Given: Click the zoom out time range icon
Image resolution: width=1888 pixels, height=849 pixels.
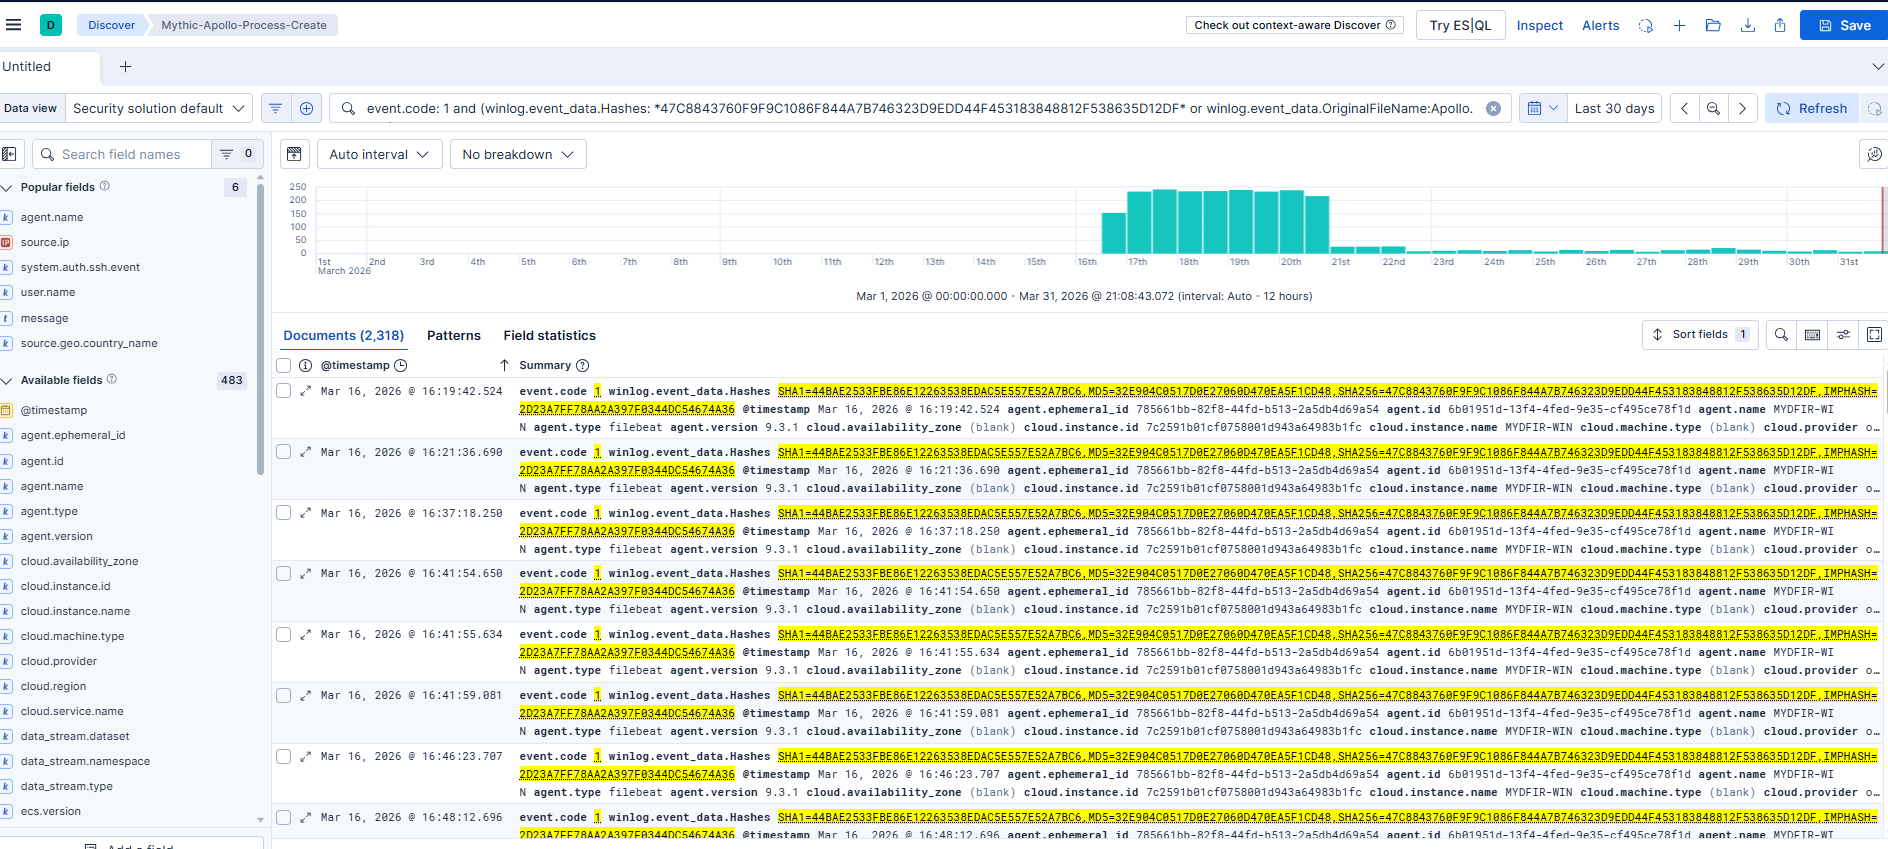Looking at the screenshot, I should pyautogui.click(x=1713, y=109).
